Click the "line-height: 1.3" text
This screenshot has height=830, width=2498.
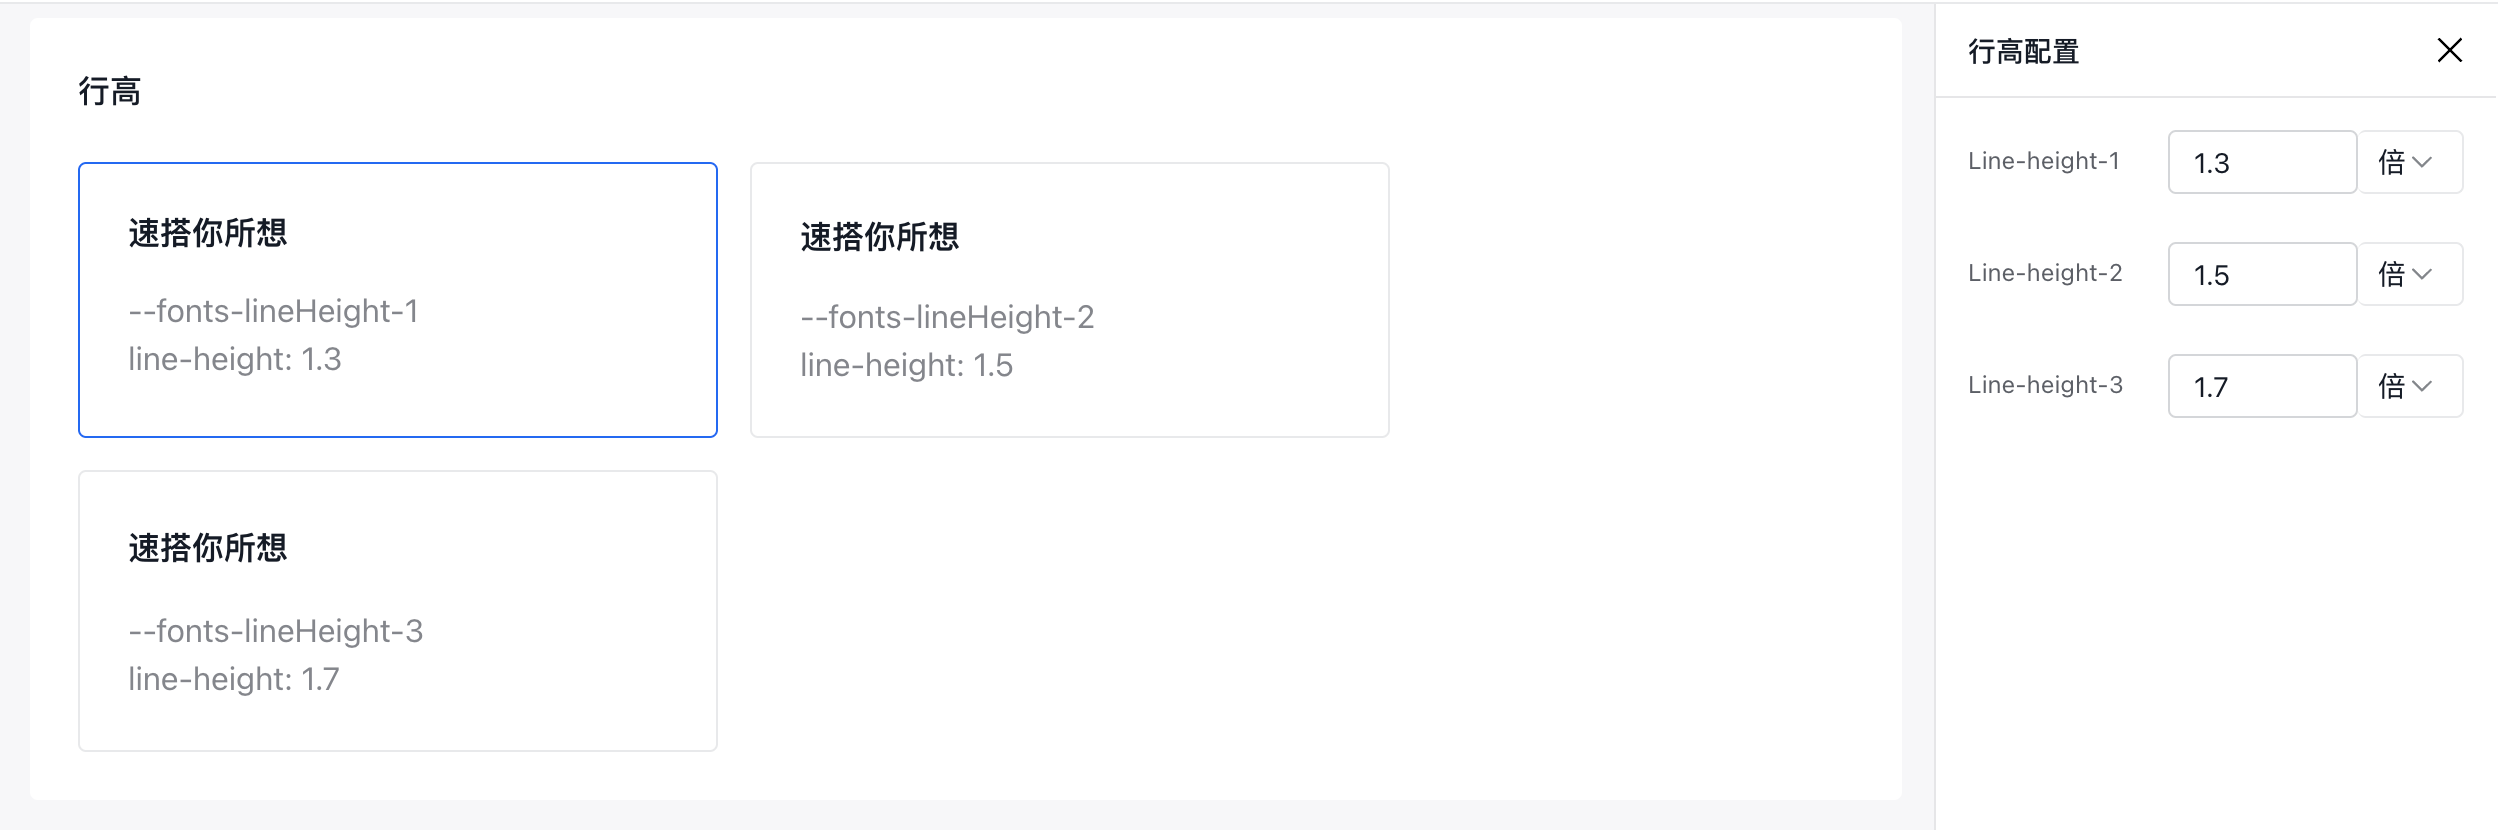235,359
